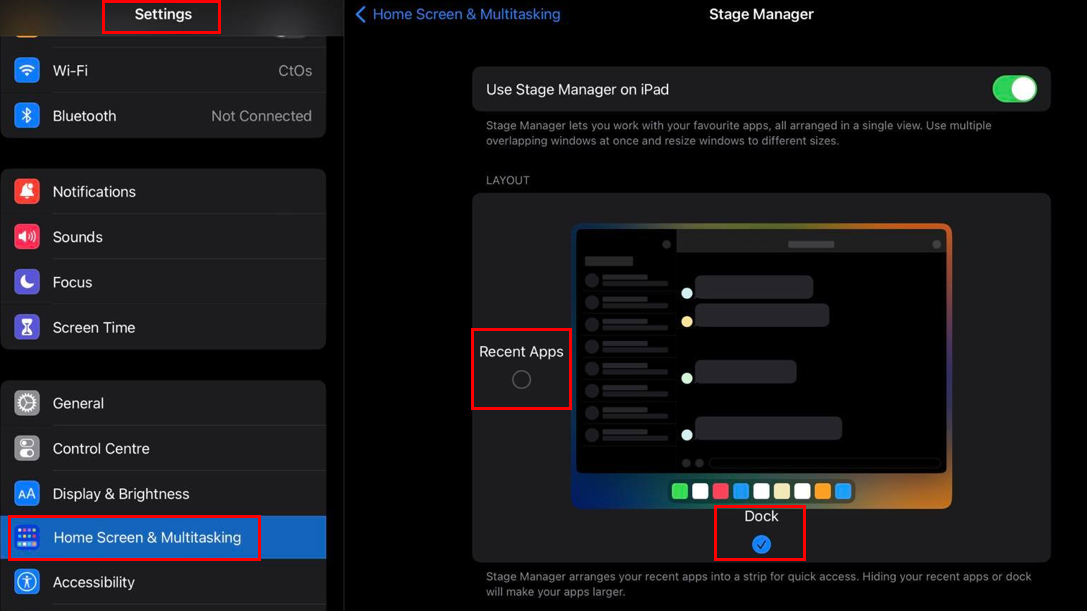Tap the General gear icon
1087x611 pixels.
(x=27, y=403)
